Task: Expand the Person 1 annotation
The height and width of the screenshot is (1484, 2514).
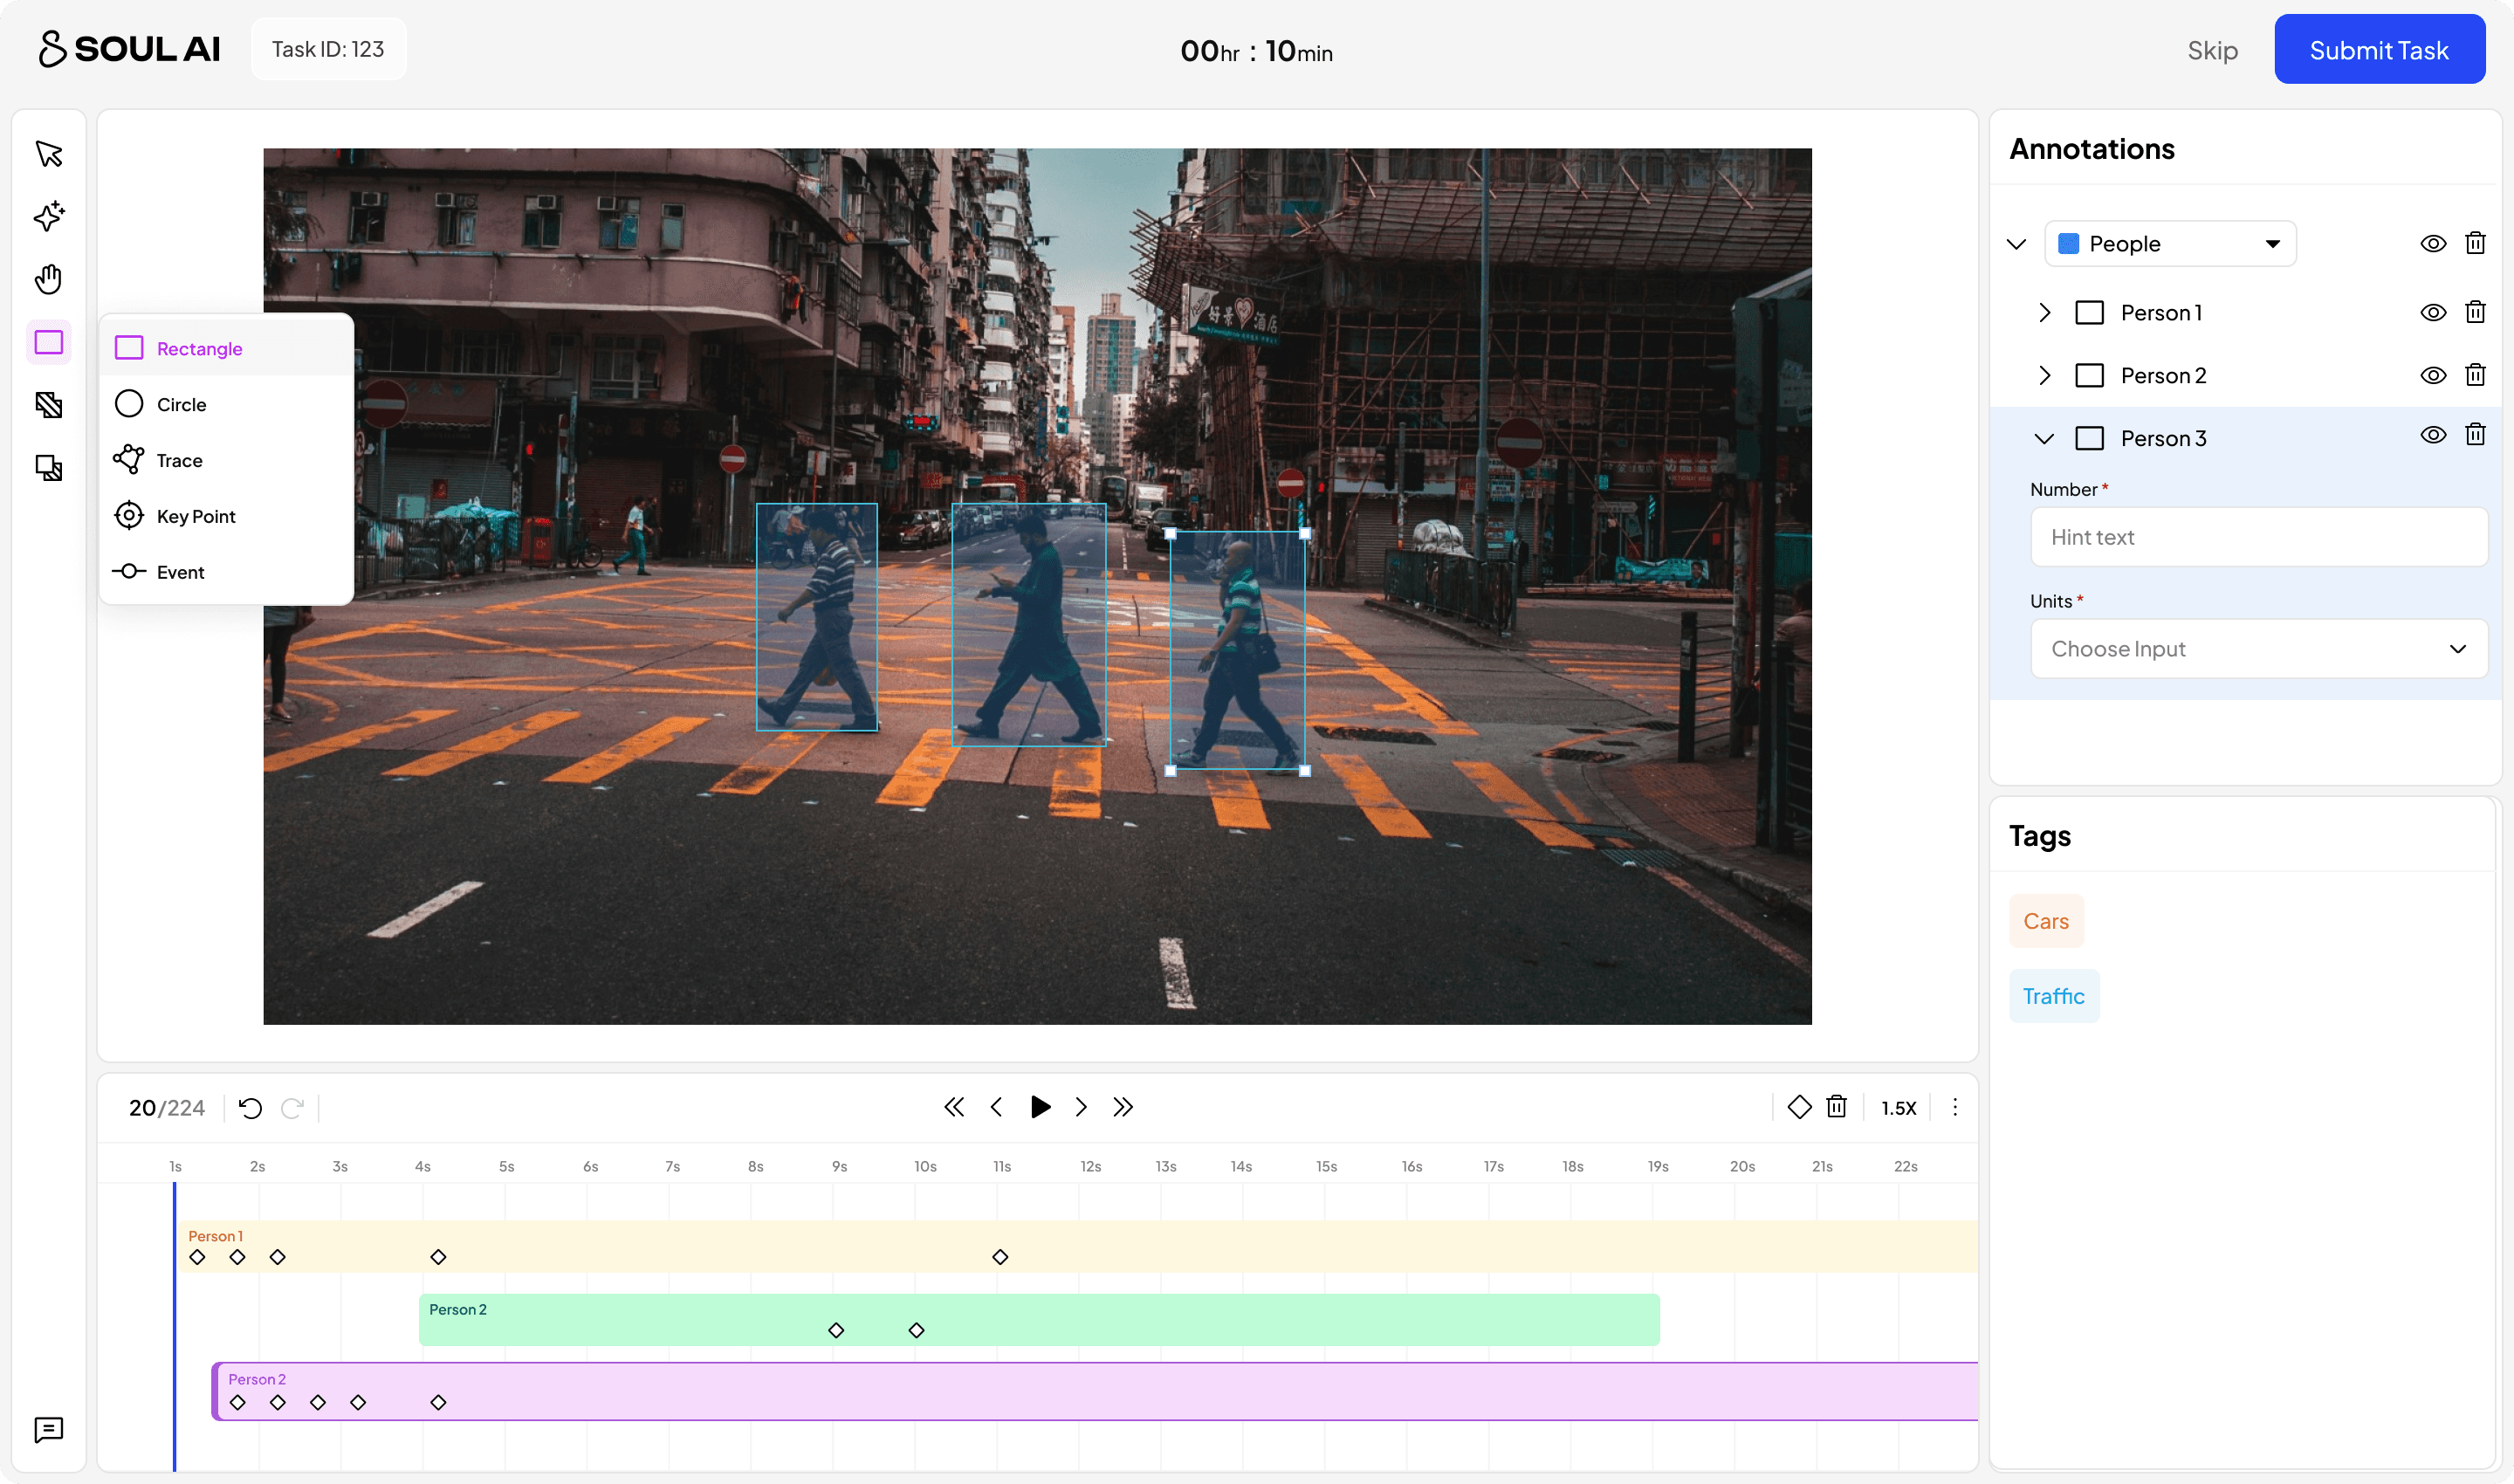Action: [2045, 313]
